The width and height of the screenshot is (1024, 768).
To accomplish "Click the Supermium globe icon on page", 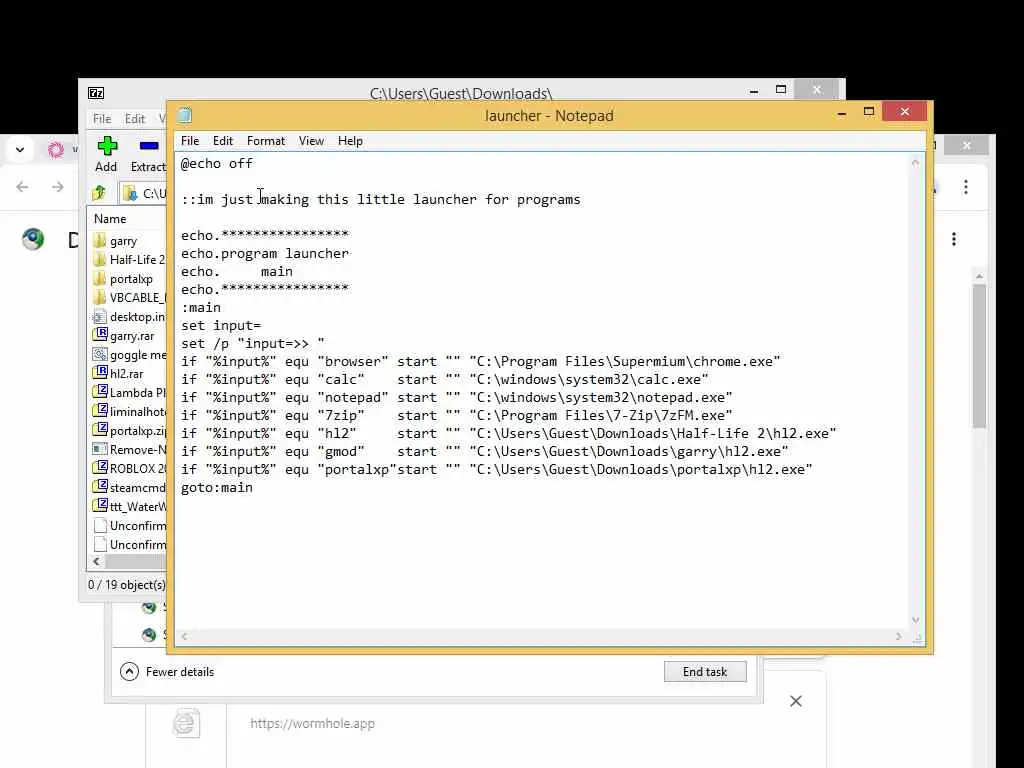I will [x=33, y=239].
